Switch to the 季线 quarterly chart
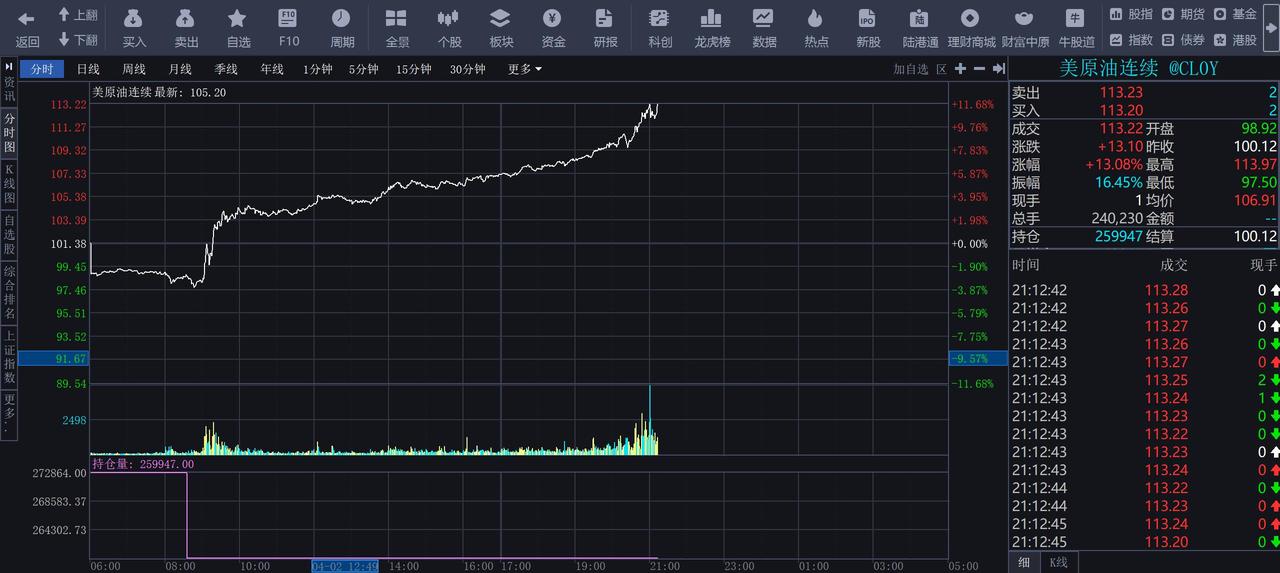The width and height of the screenshot is (1280, 573). pyautogui.click(x=226, y=69)
